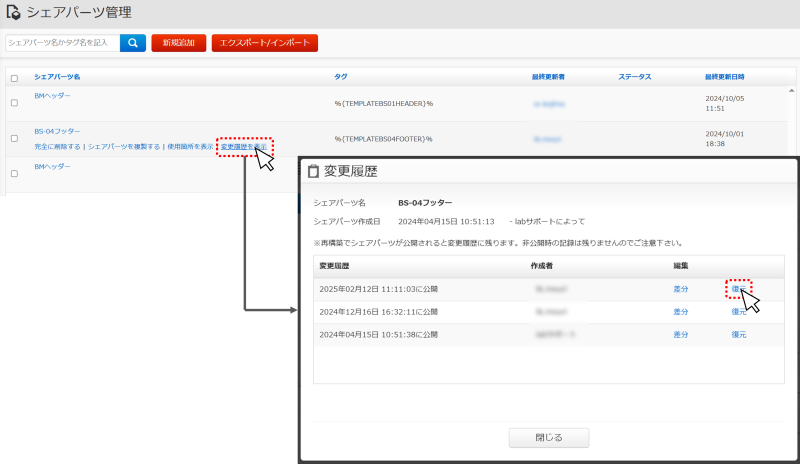Sort by ステータス column header
Screen dimensions: 800x464
(635, 77)
